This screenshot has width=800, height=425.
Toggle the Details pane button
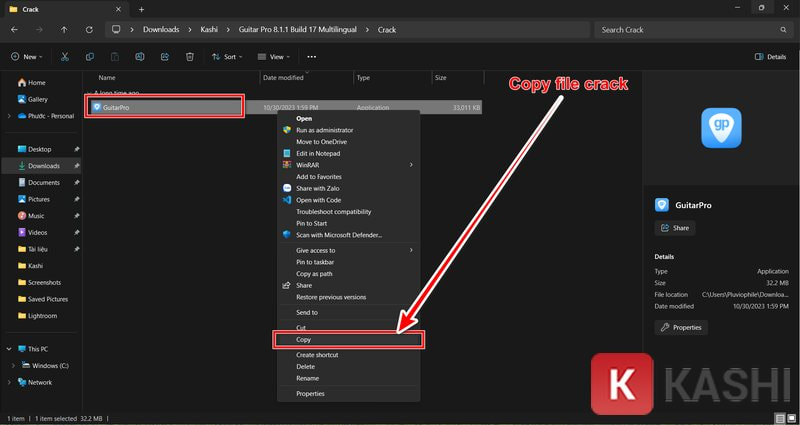(770, 57)
